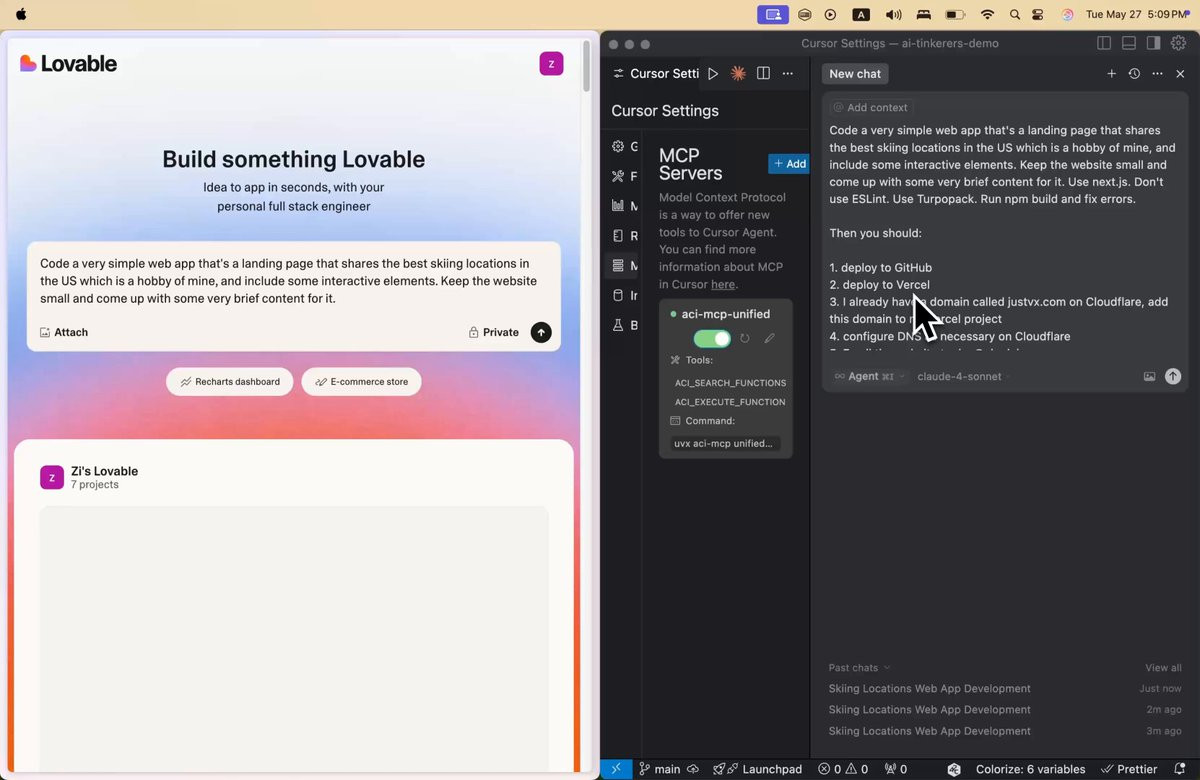Click the ACI_SEARCH_FUNCTIONS tool
The width and height of the screenshot is (1200, 780).
730,383
